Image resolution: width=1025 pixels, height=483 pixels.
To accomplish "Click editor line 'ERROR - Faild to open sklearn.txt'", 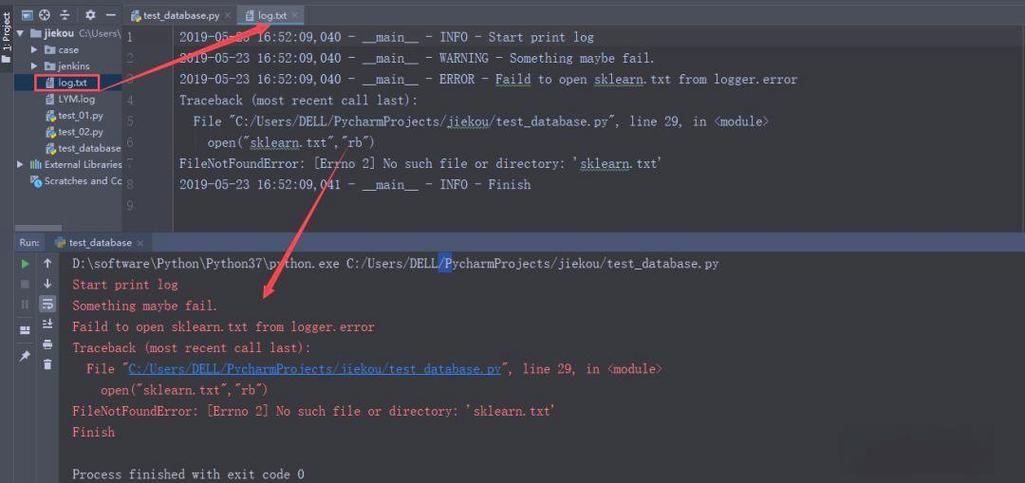I will click(x=488, y=80).
